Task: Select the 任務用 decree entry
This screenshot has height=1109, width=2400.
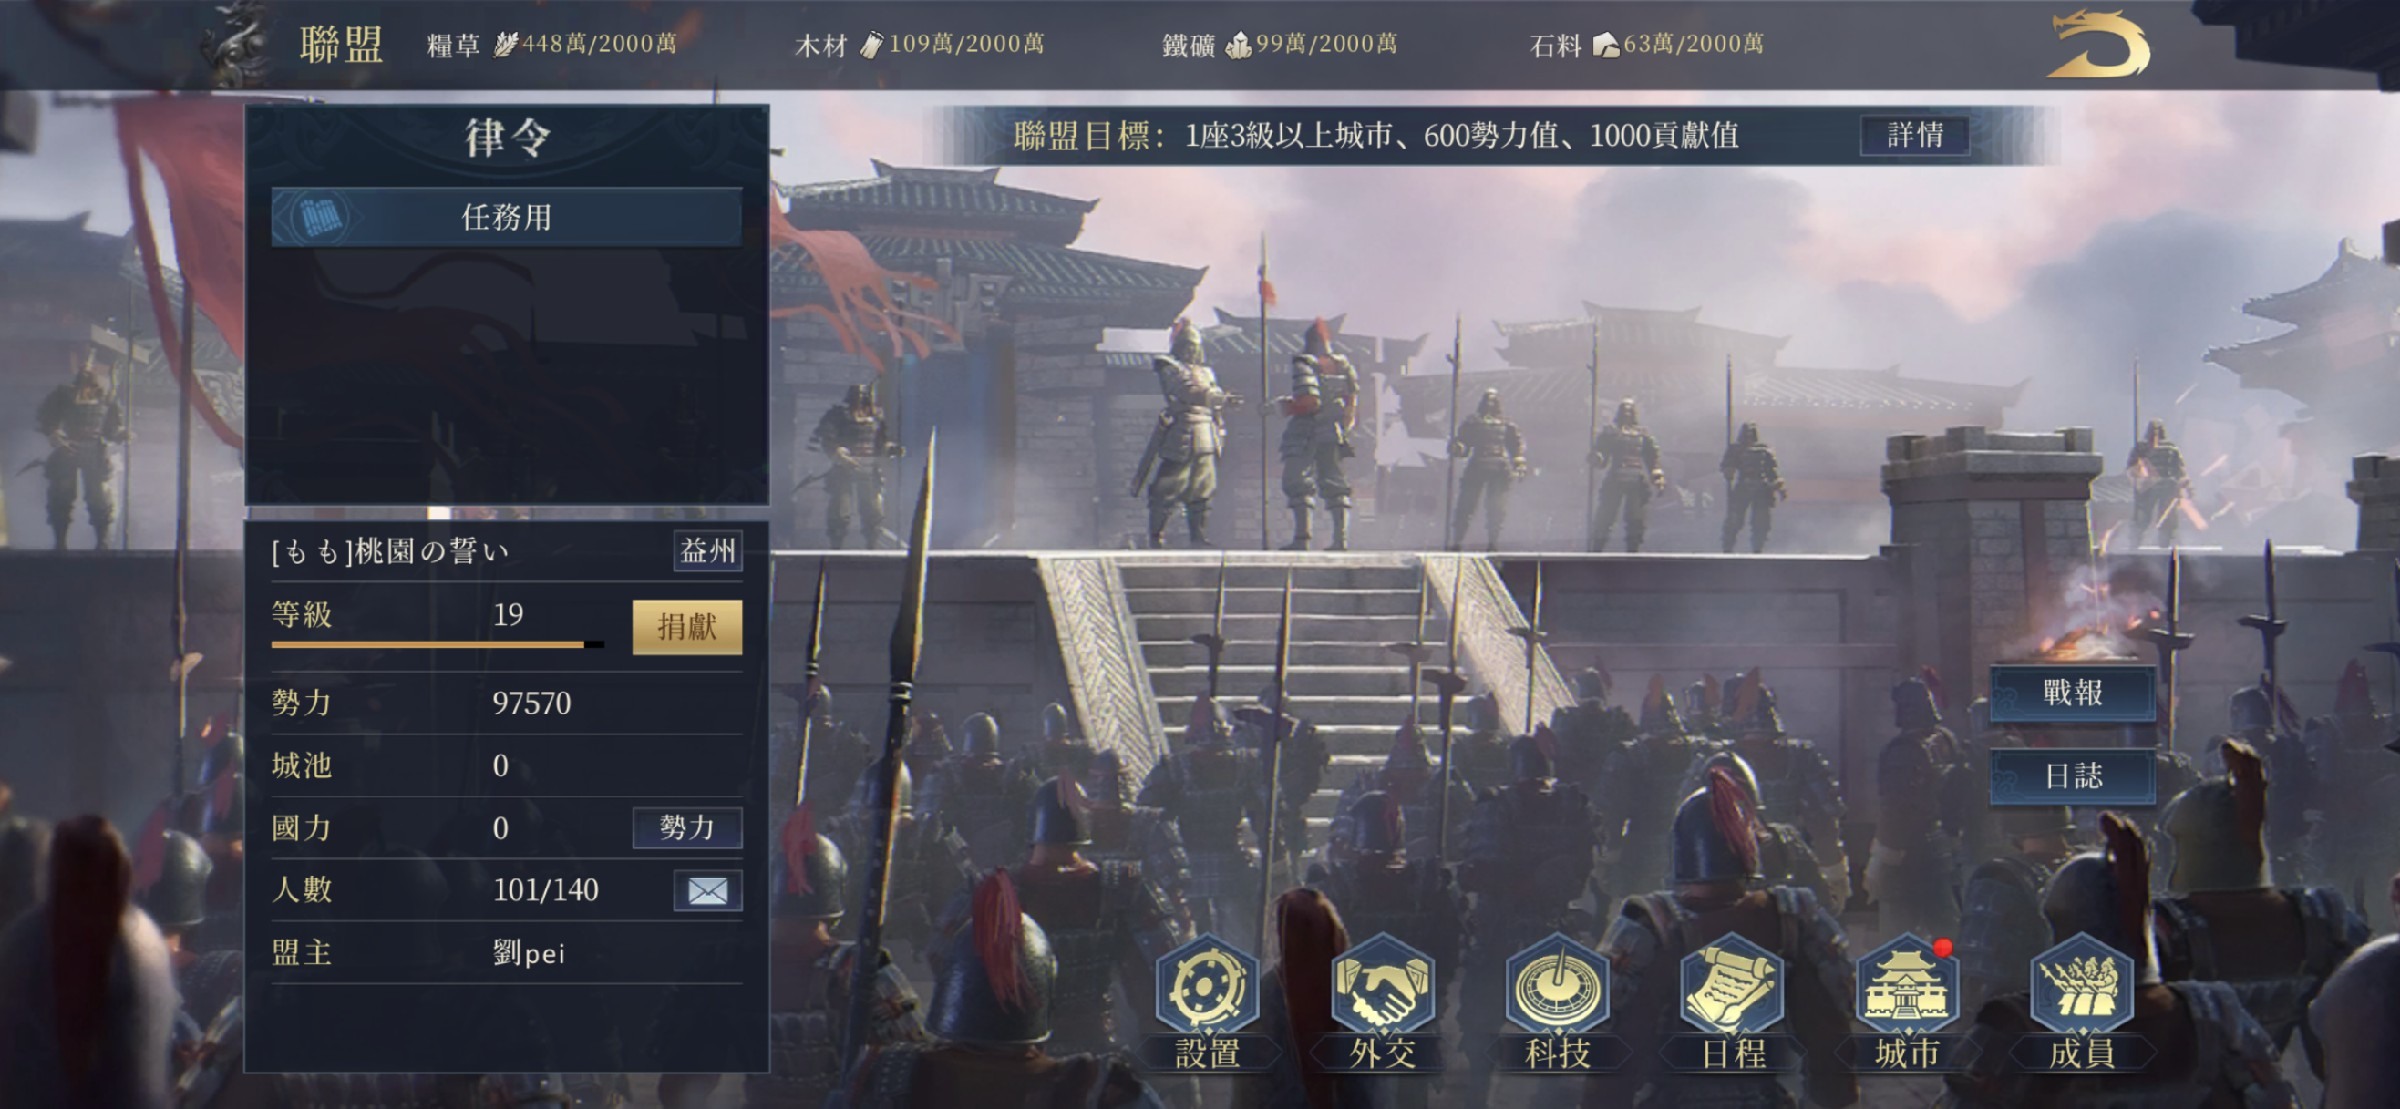Action: click(x=507, y=217)
